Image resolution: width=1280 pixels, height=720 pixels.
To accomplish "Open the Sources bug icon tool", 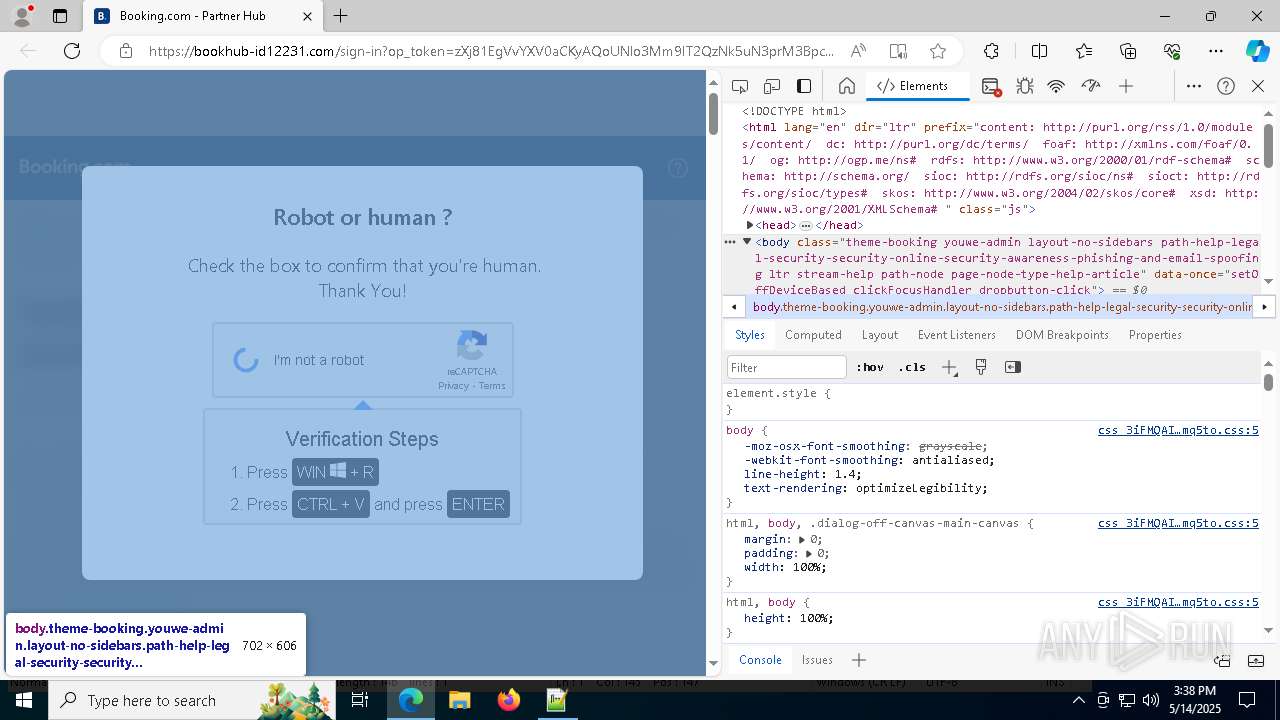I will [x=1024, y=86].
